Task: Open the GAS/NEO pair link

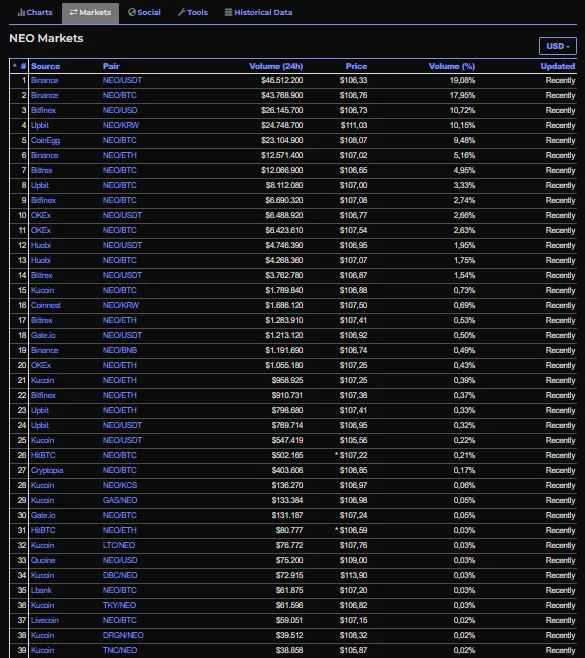Action: pos(120,501)
